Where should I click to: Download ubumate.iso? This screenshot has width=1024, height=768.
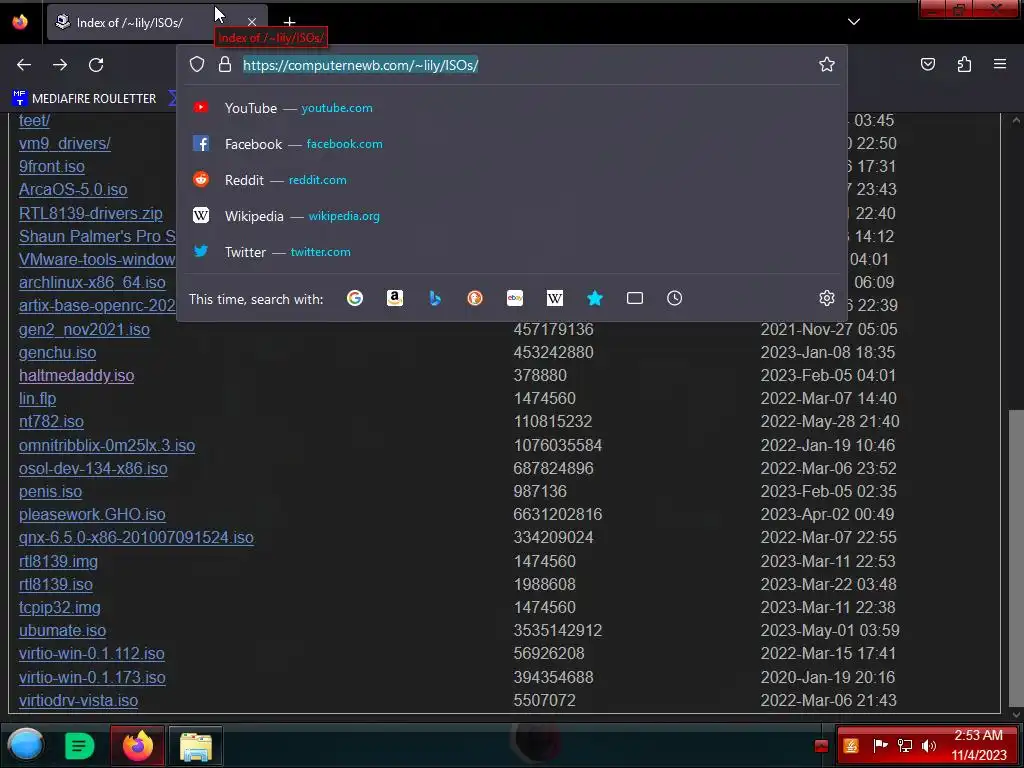click(x=62, y=630)
